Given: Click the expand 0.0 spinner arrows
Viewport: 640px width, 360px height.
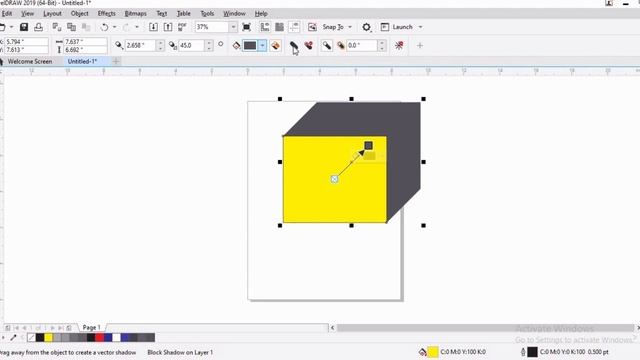Looking at the screenshot, I should (x=382, y=45).
